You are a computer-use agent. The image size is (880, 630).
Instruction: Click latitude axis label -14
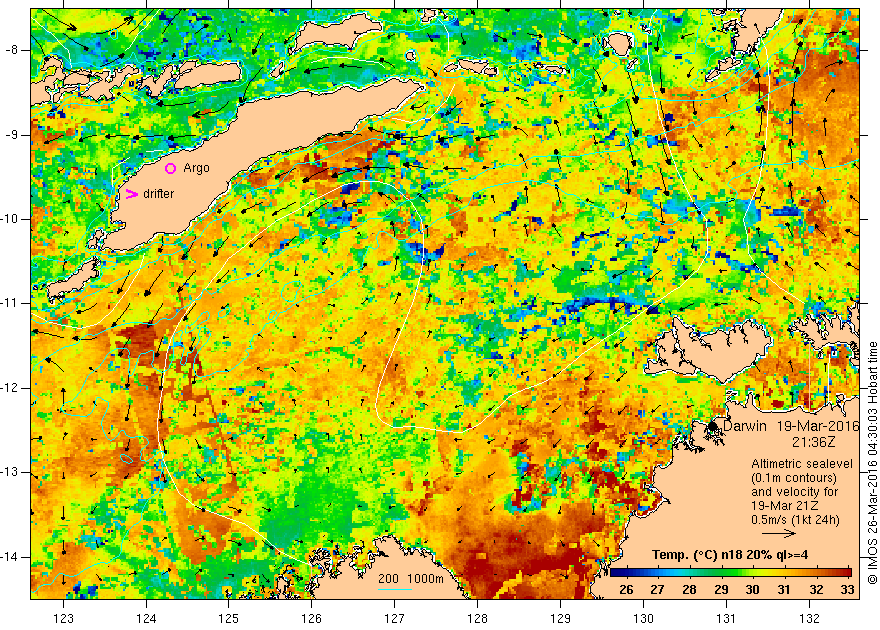pos(11,557)
